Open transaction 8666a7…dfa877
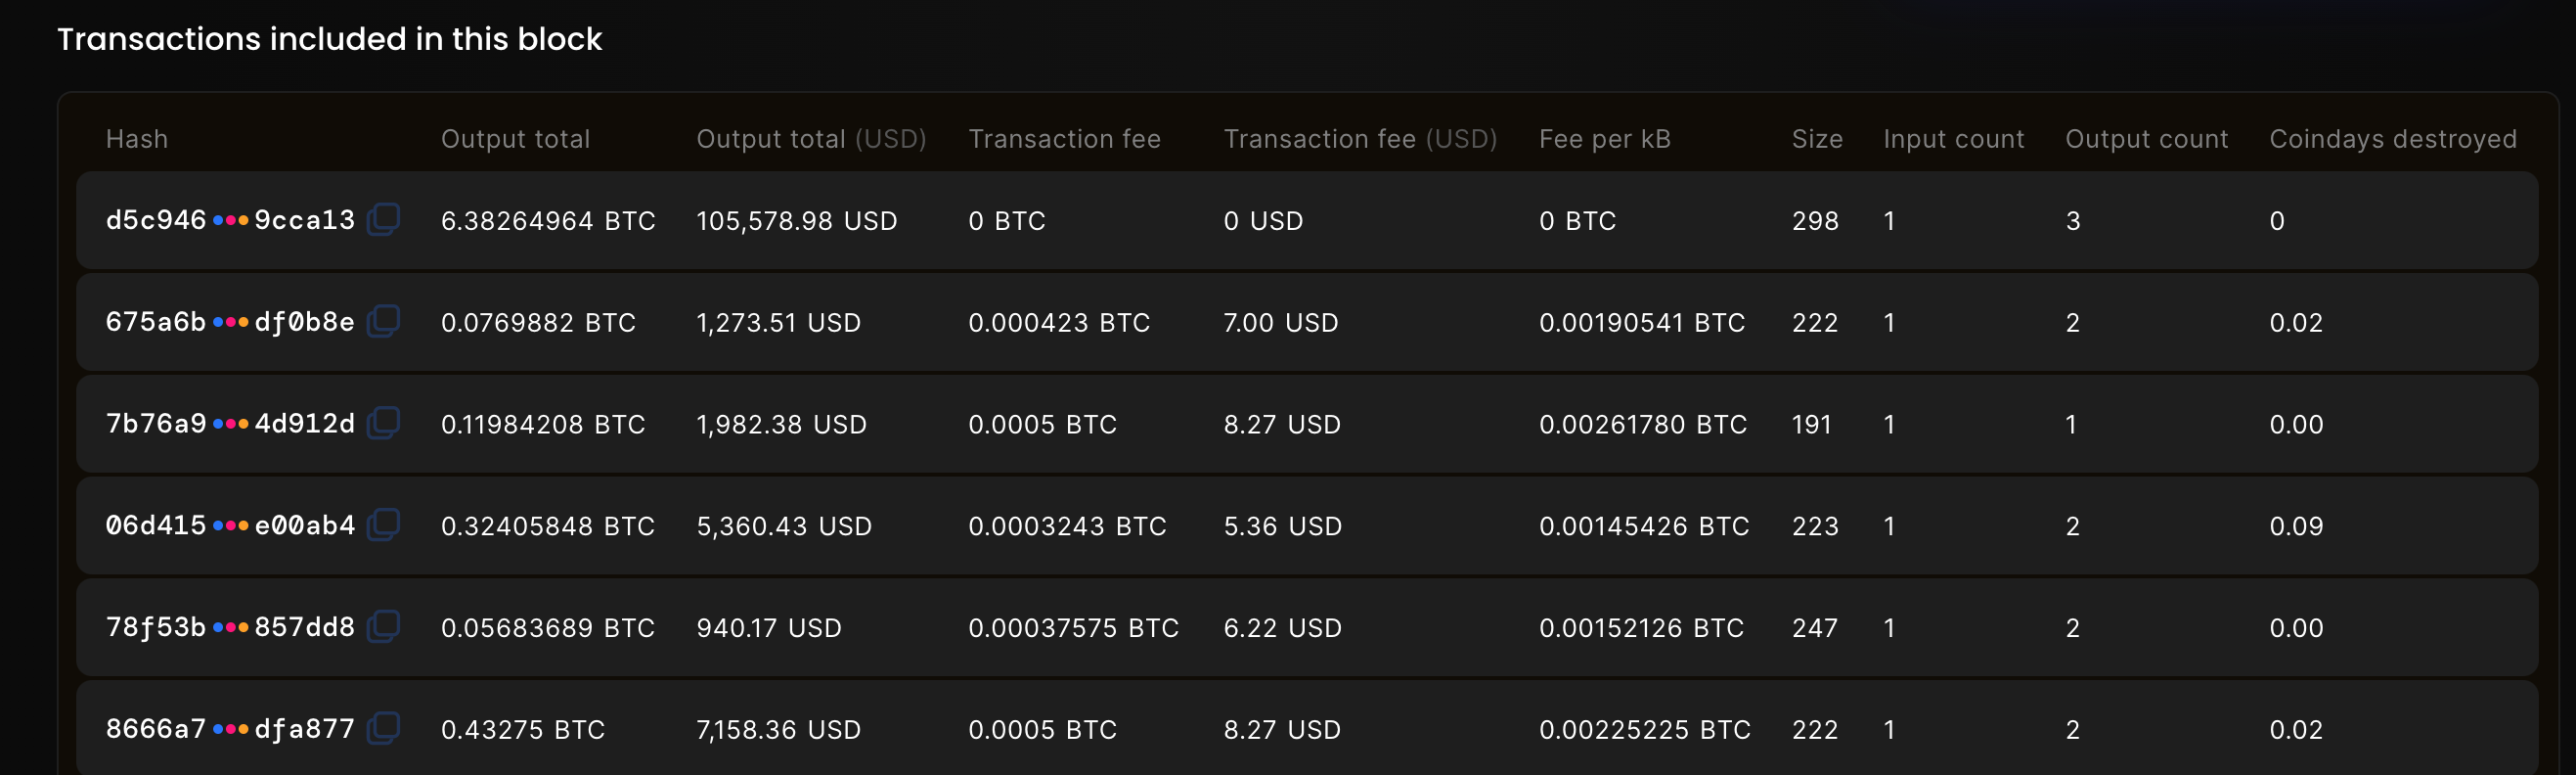2576x775 pixels. tap(230, 730)
